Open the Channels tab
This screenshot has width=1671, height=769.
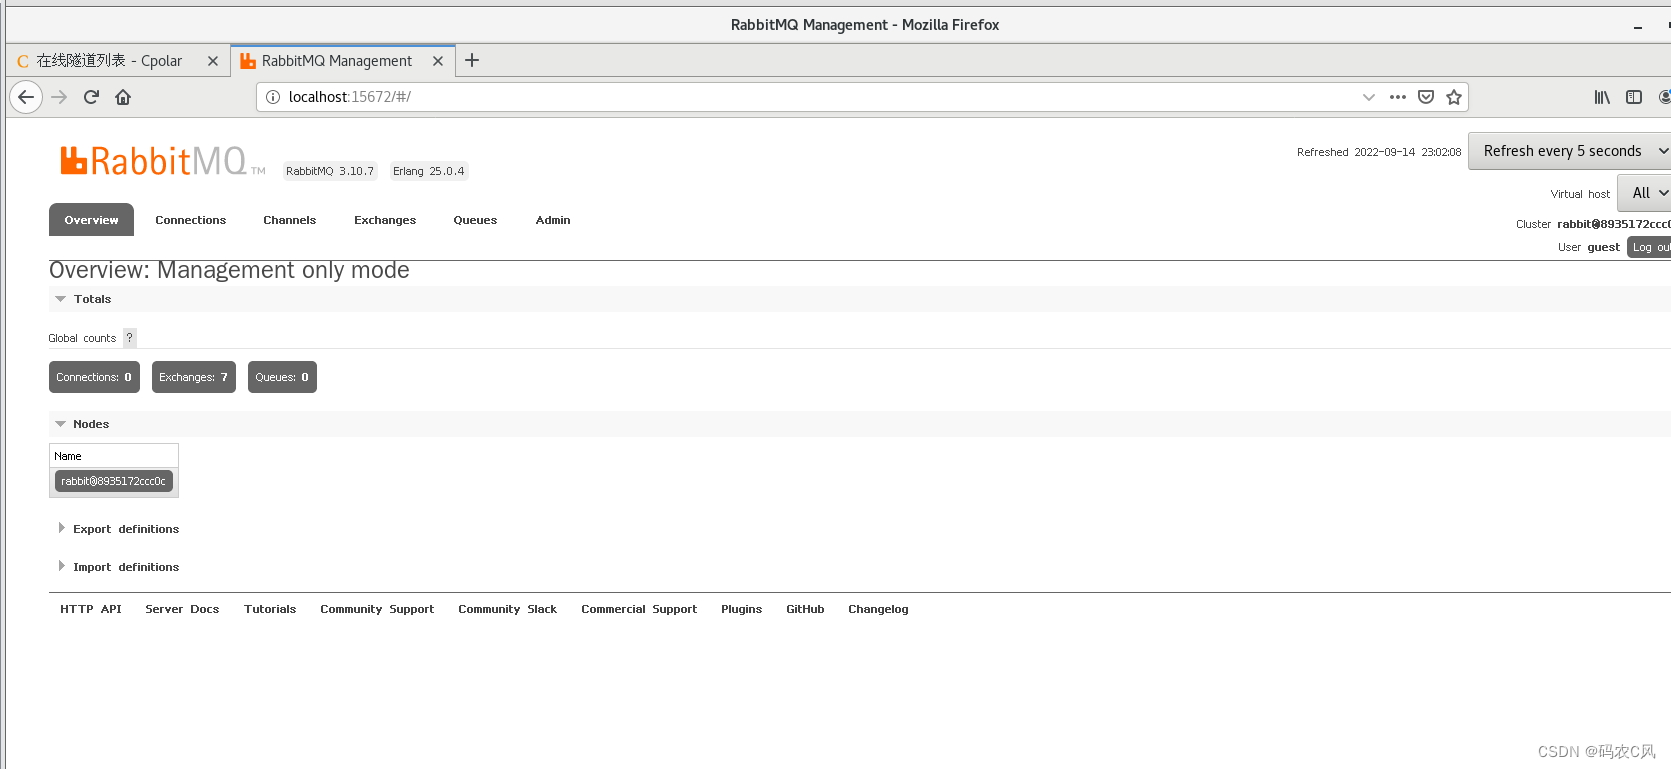click(289, 220)
